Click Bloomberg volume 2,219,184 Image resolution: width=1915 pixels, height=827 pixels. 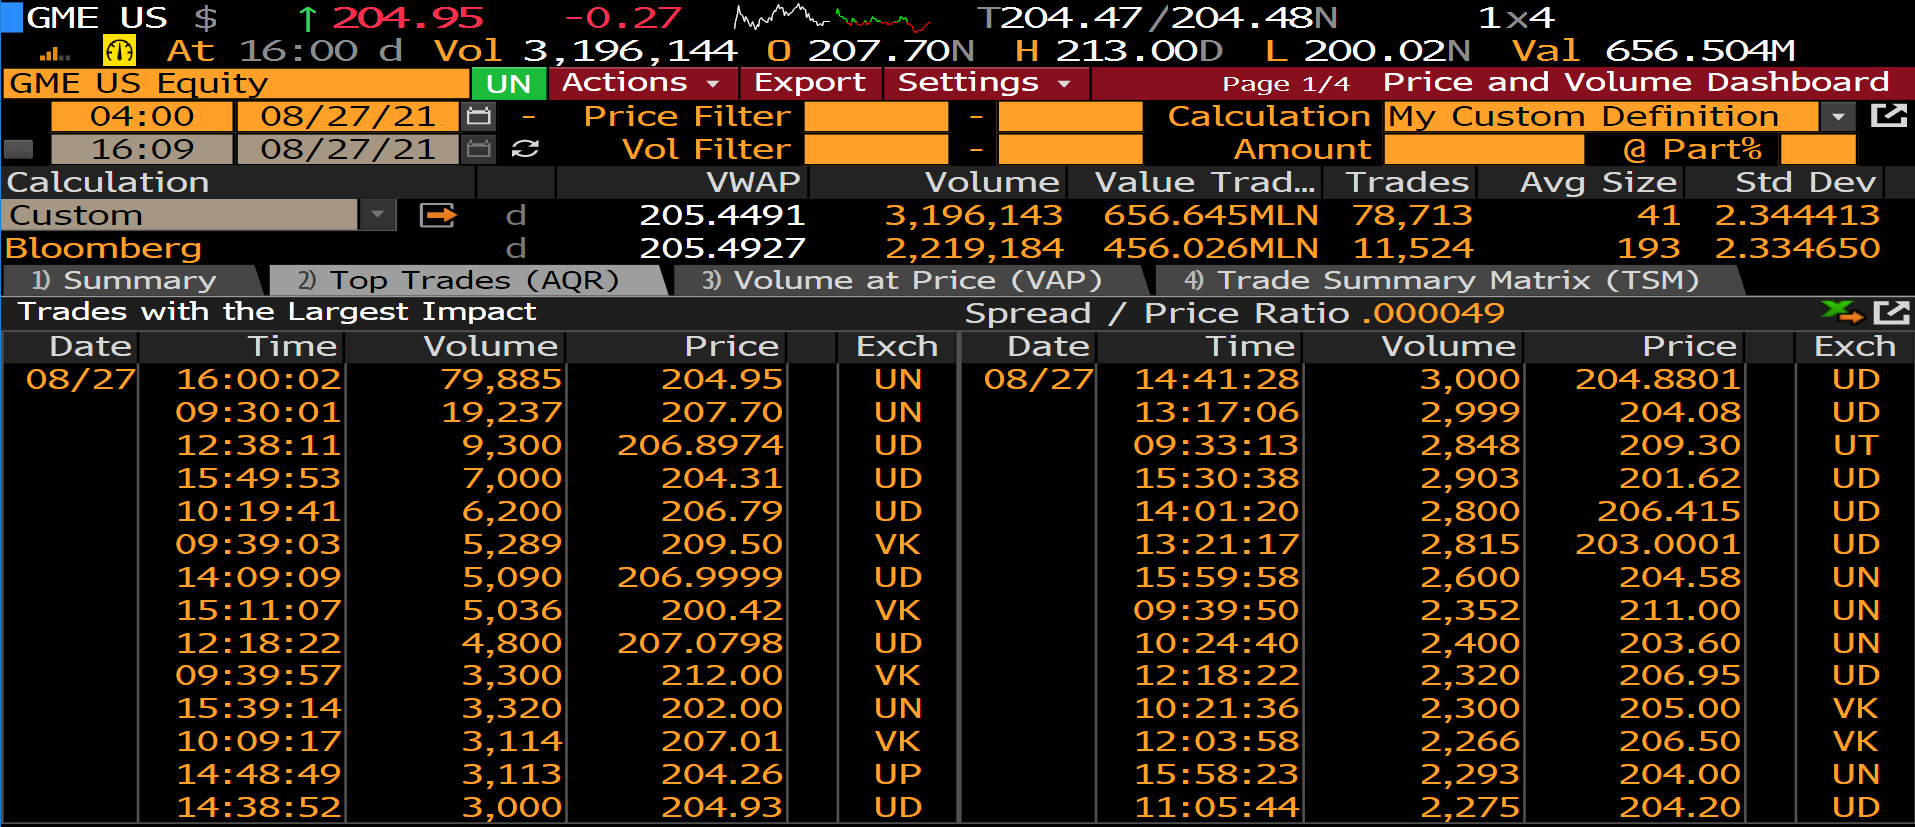pos(974,248)
